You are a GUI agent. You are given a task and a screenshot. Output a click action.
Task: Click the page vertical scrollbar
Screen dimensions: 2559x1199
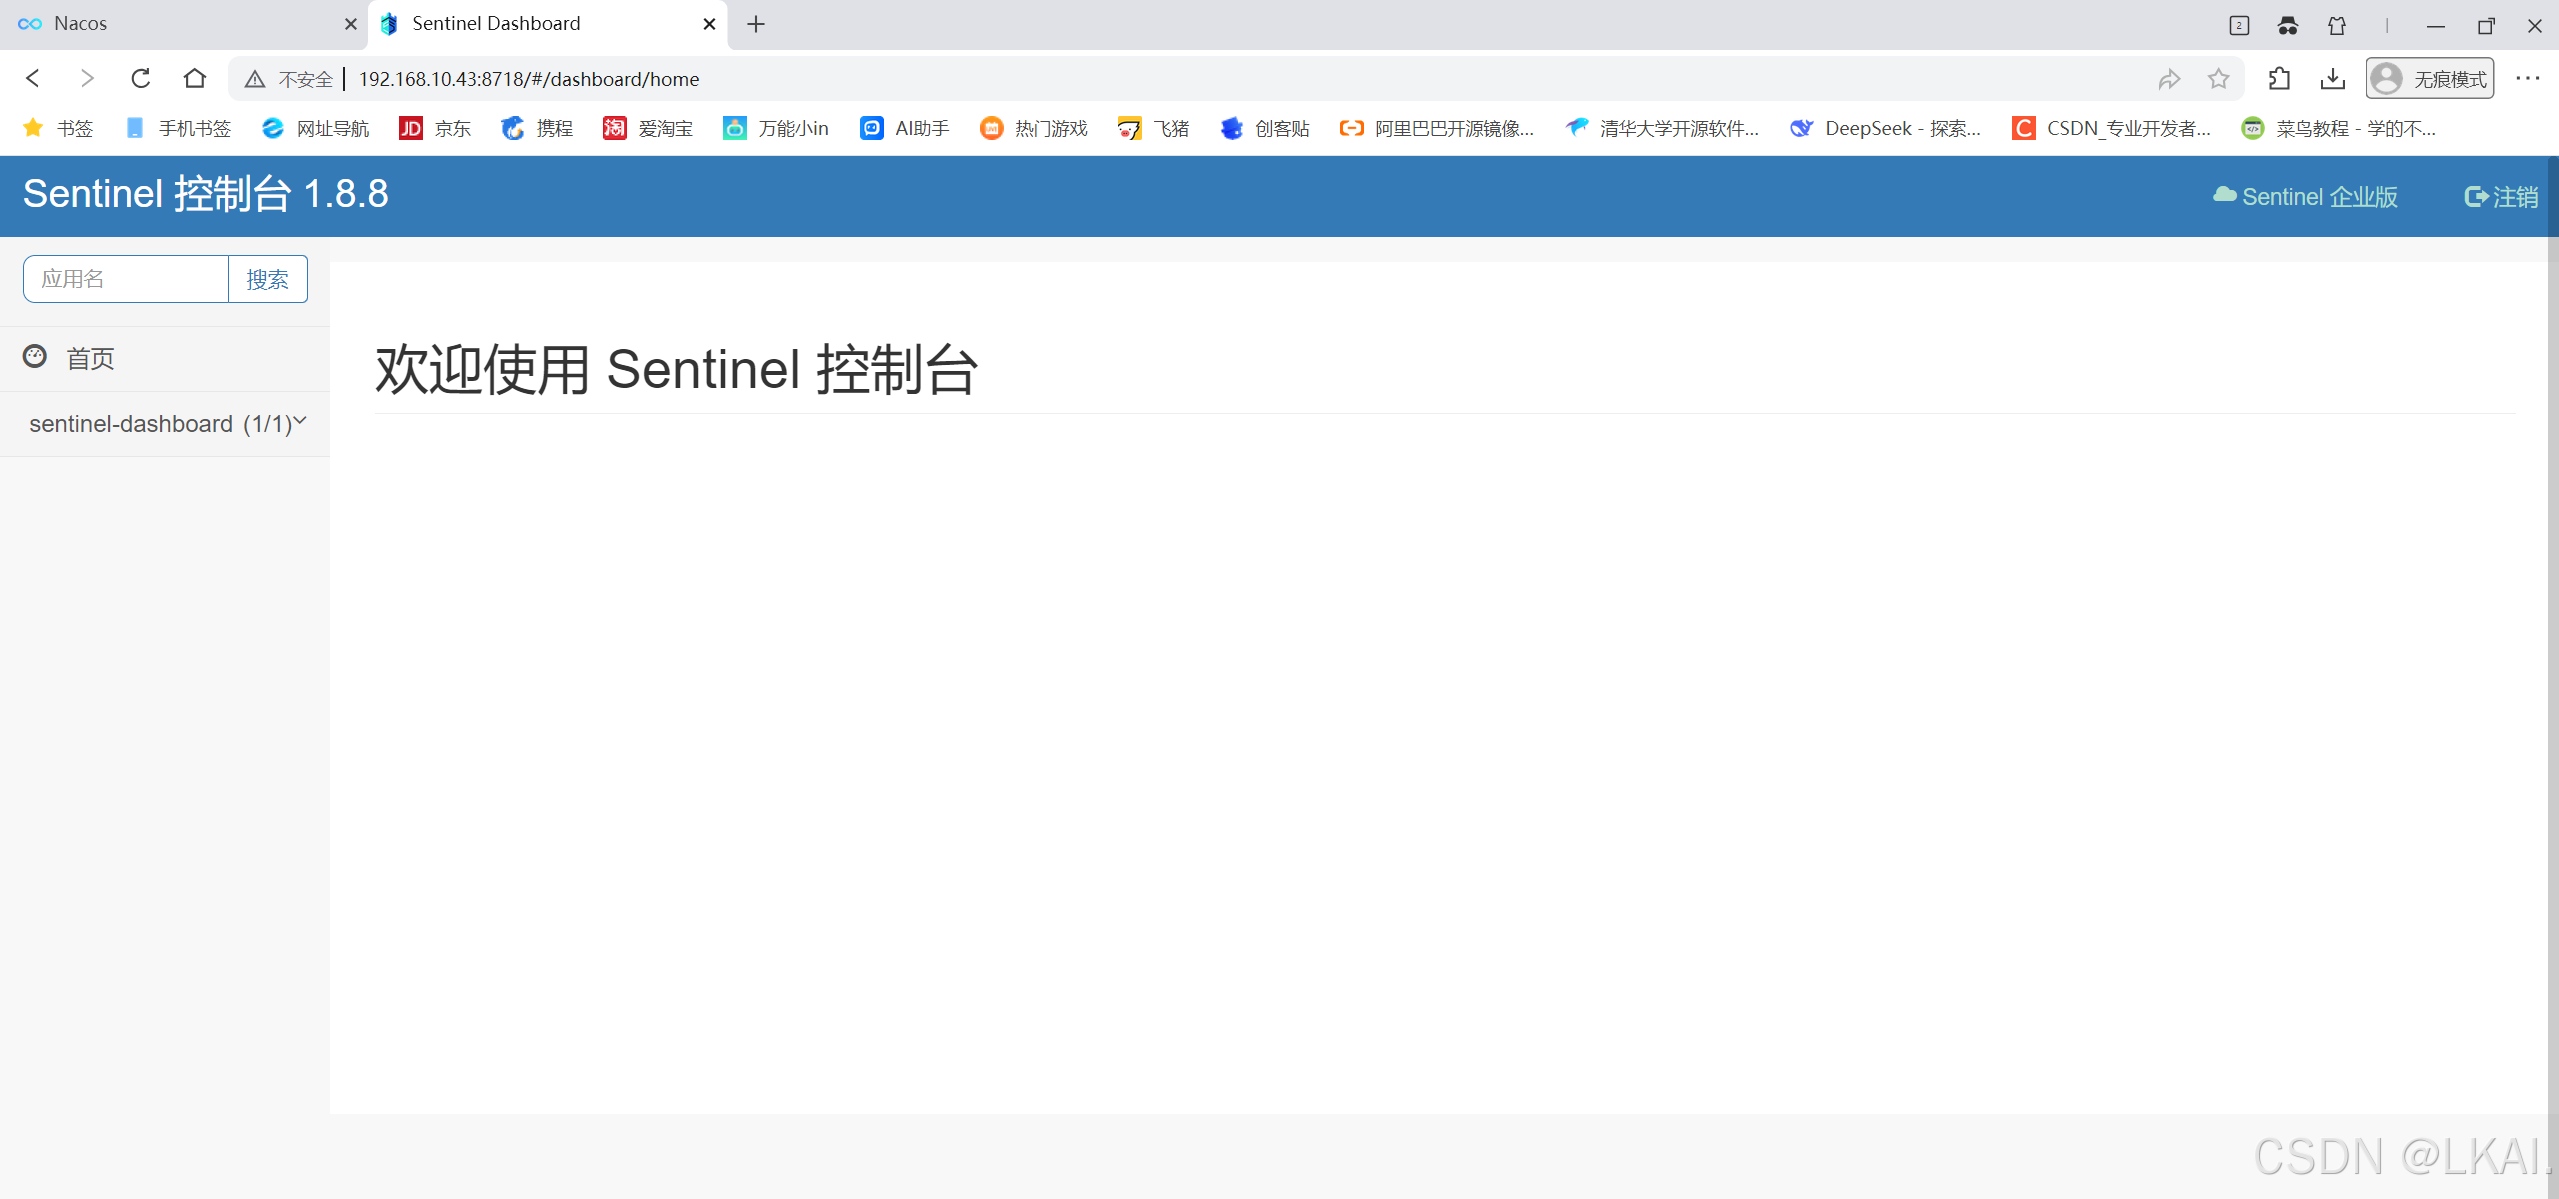point(2553,676)
